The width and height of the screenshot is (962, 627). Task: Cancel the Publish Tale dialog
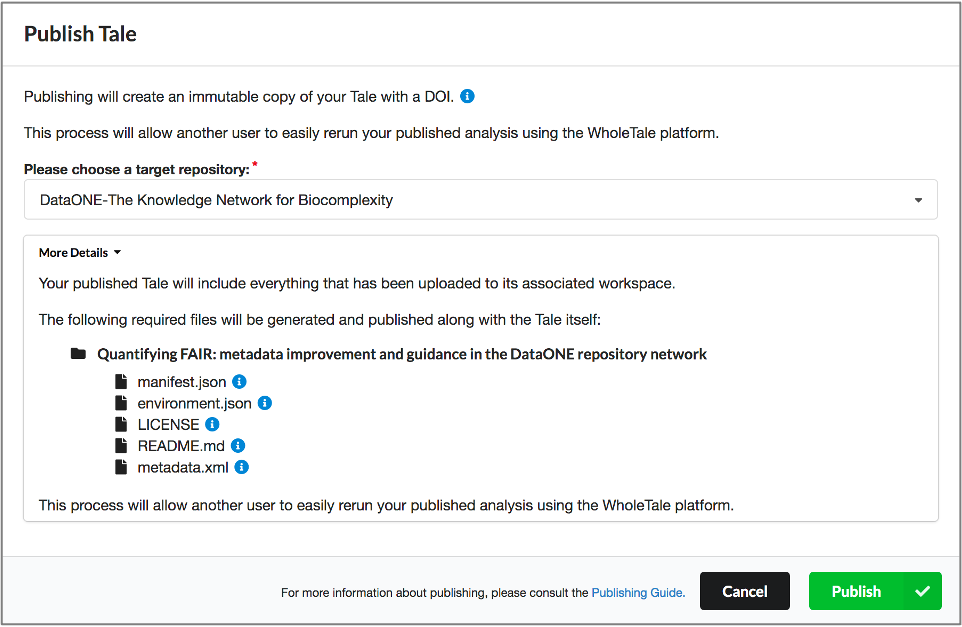[745, 591]
